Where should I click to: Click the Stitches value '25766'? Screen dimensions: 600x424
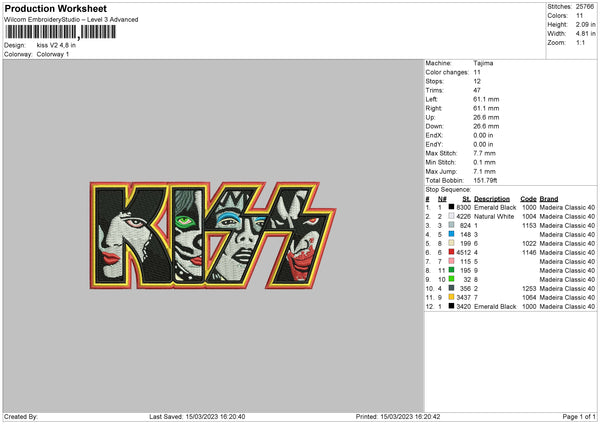coord(585,7)
